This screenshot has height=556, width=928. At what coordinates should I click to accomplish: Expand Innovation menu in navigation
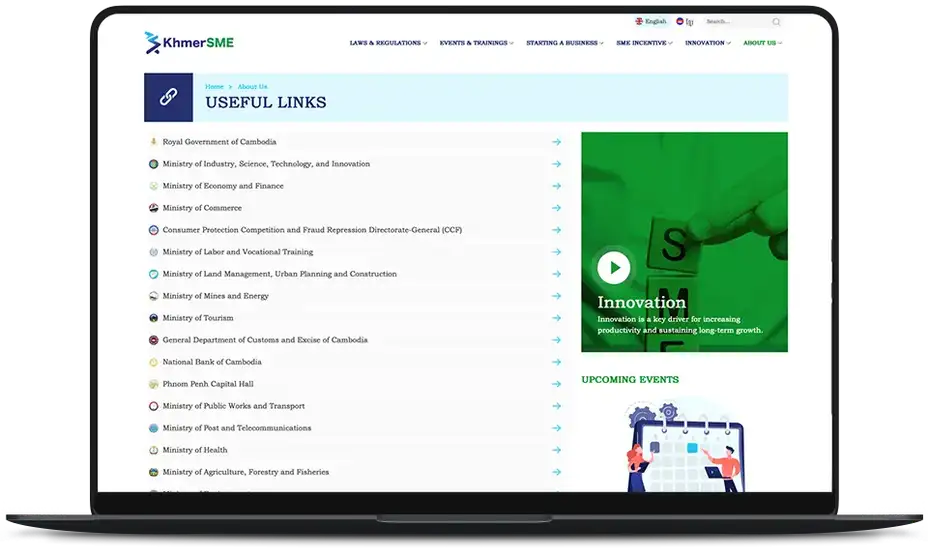click(x=708, y=43)
